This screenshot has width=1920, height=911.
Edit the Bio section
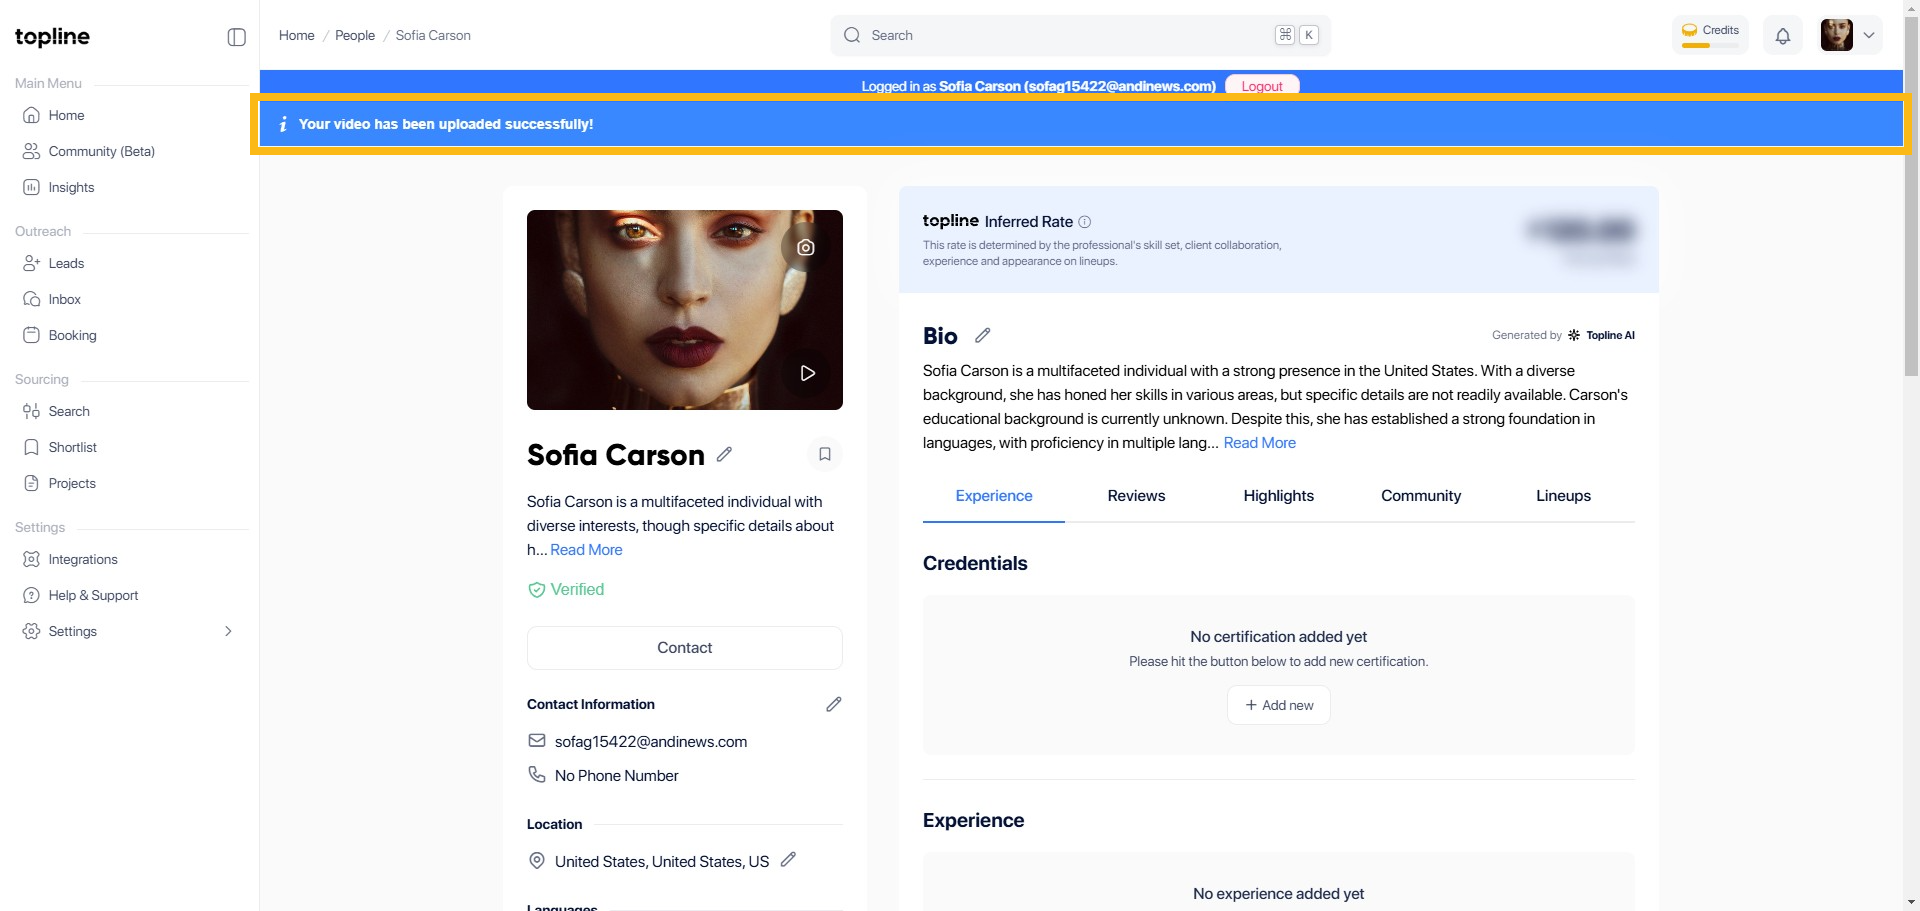tap(982, 335)
